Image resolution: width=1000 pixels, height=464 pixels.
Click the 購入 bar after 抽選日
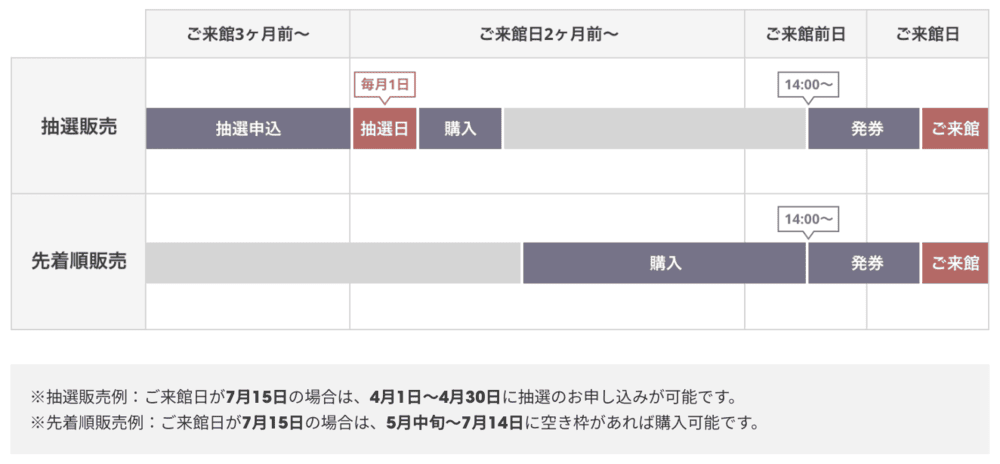point(460,129)
